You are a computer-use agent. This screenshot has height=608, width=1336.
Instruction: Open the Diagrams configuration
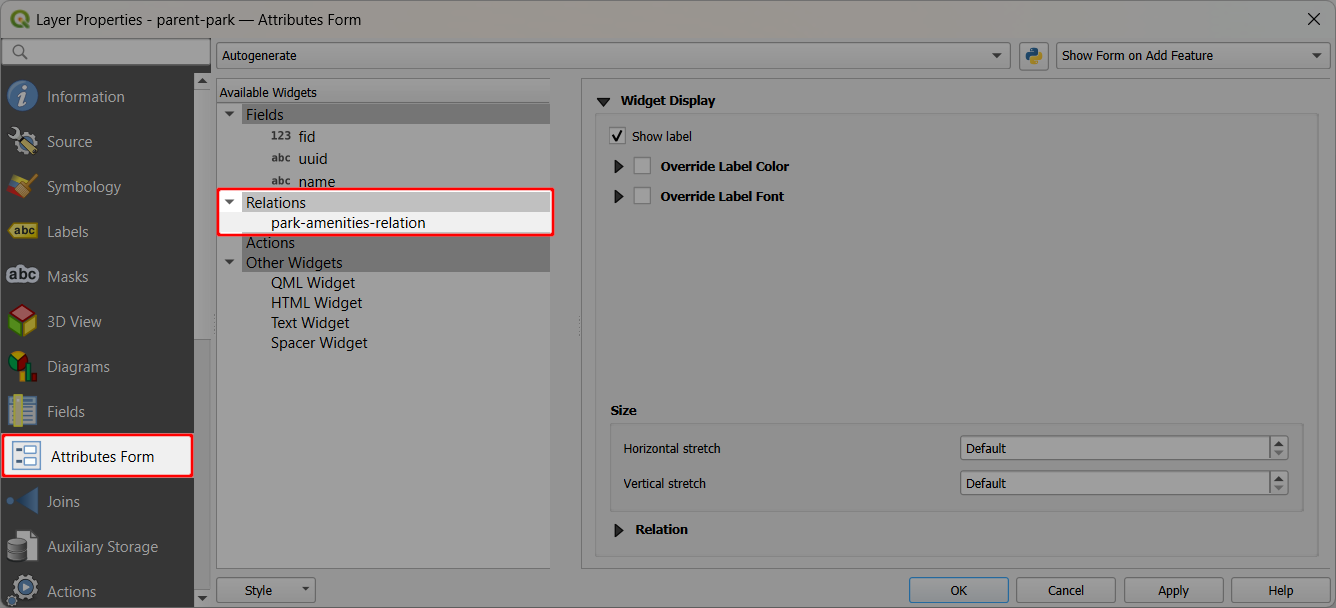pos(79,366)
